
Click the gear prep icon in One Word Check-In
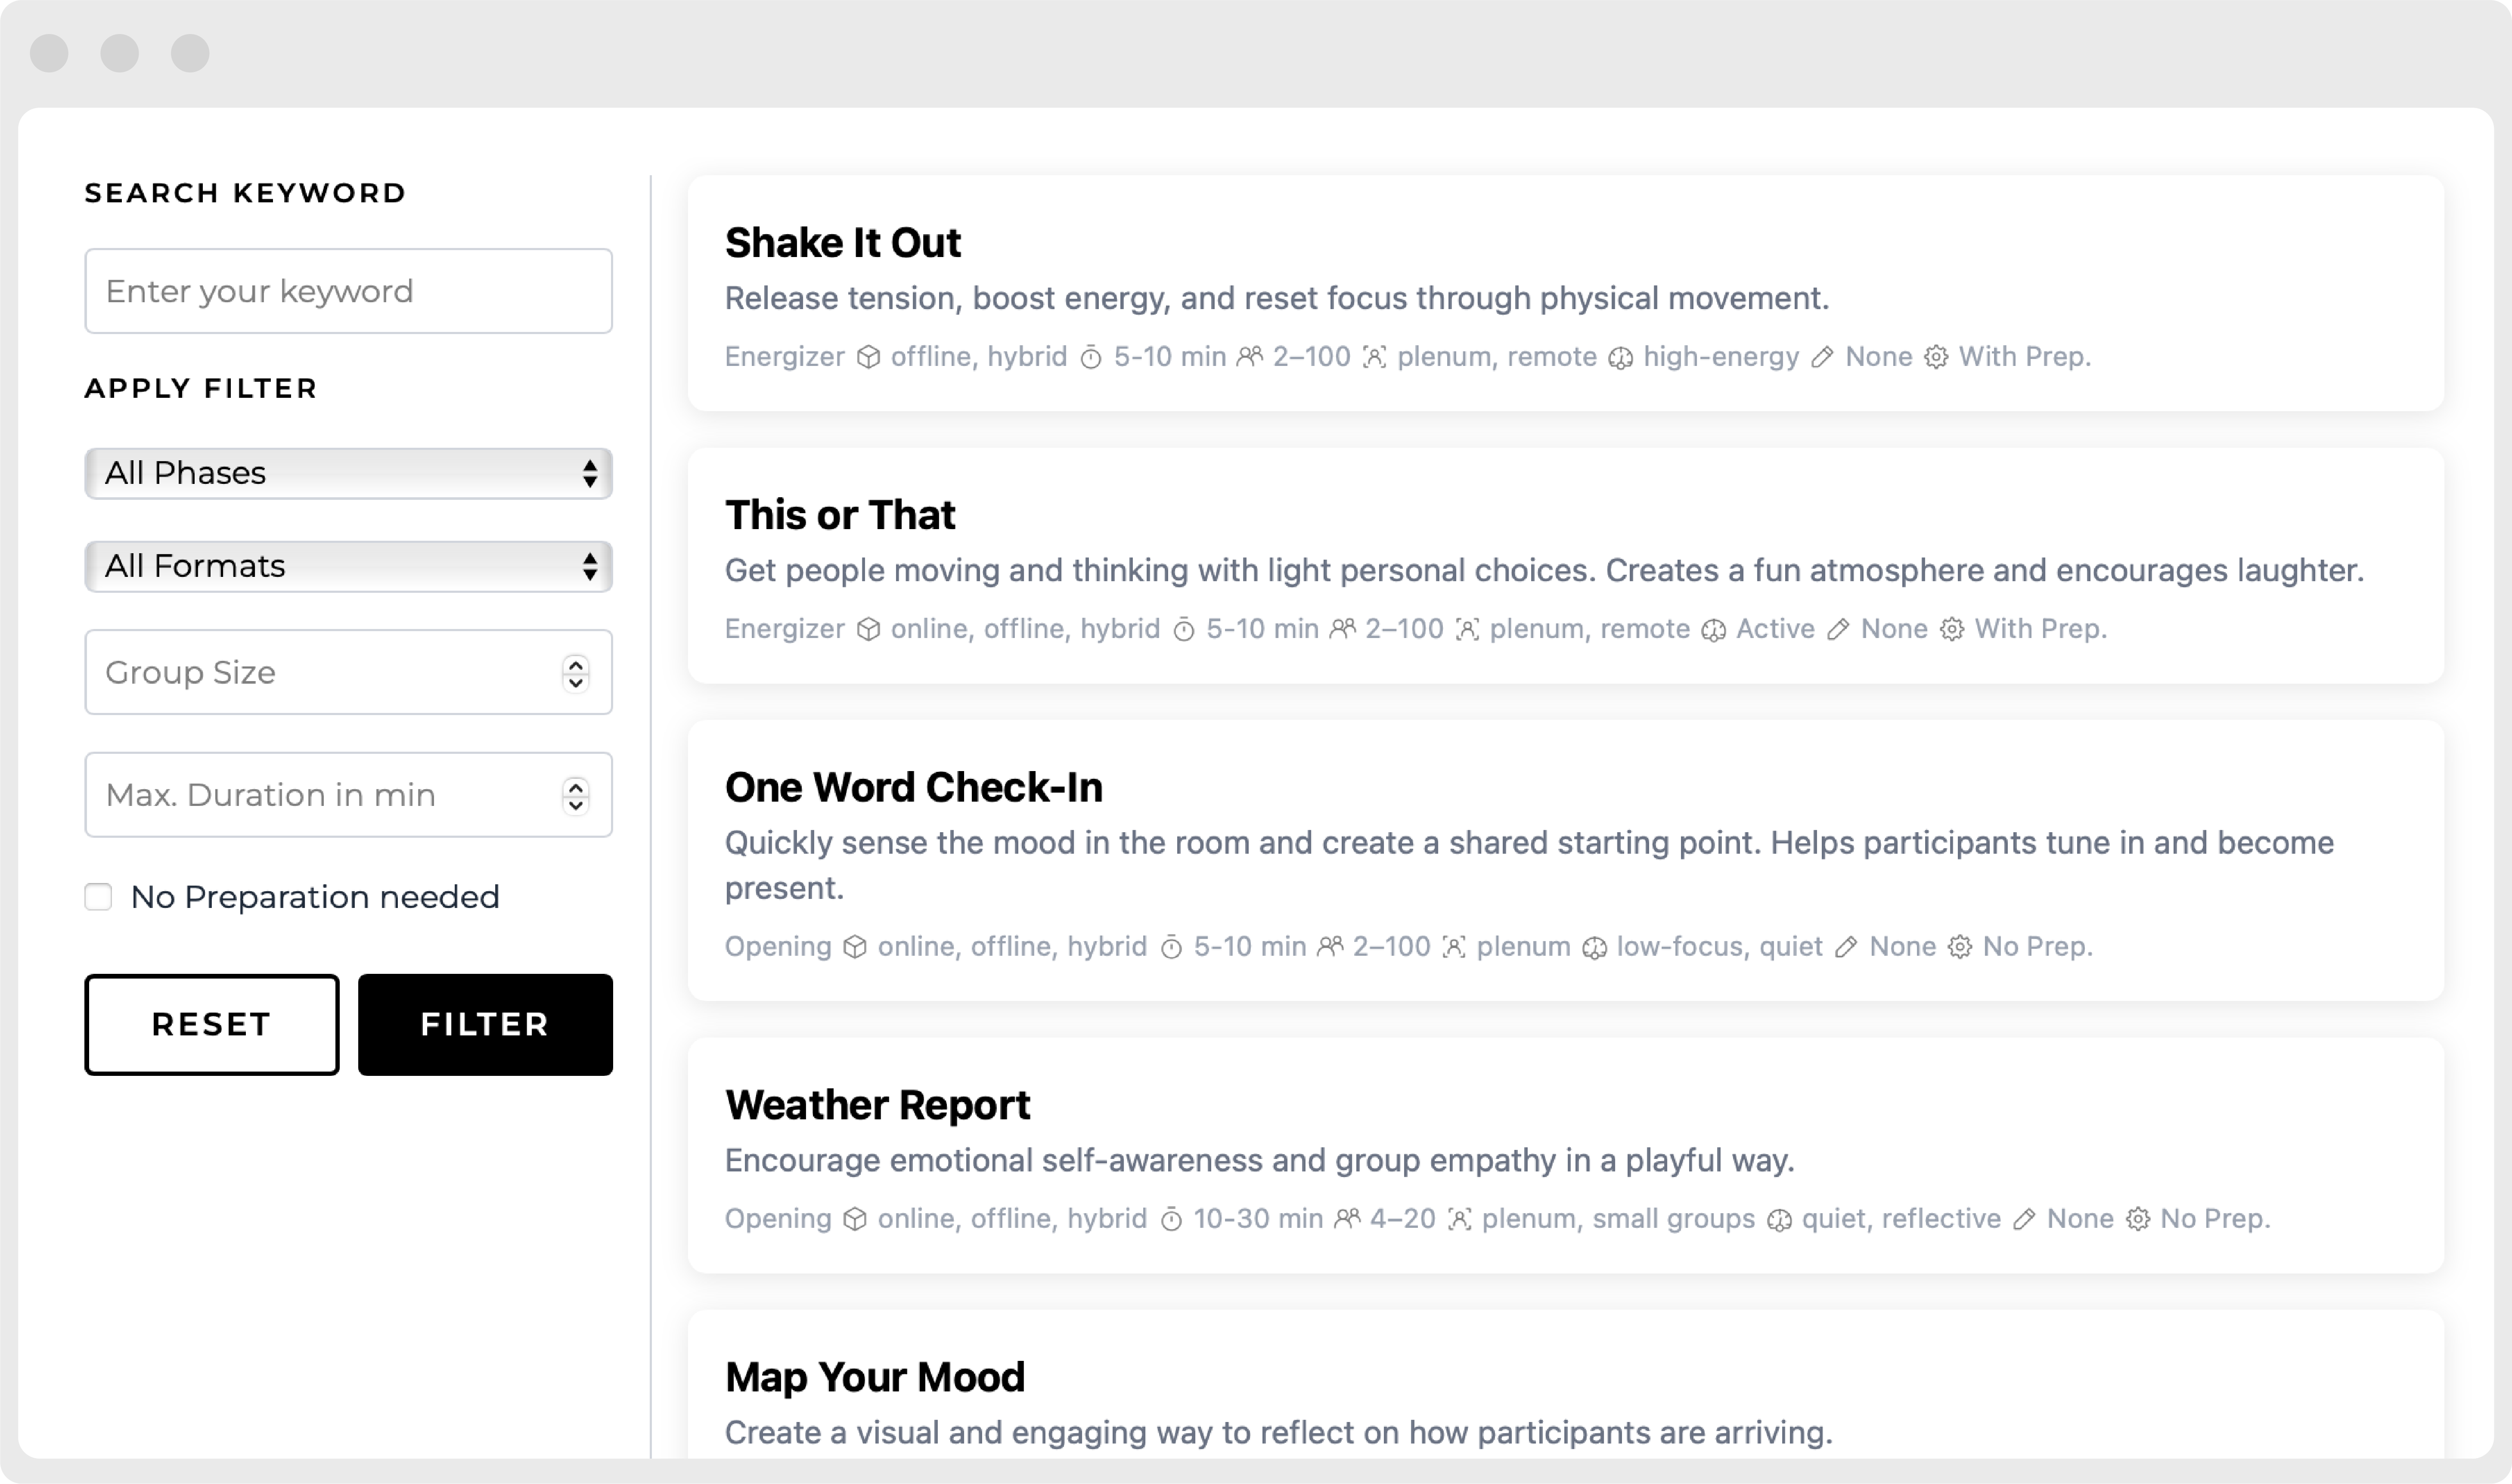coord(1959,947)
